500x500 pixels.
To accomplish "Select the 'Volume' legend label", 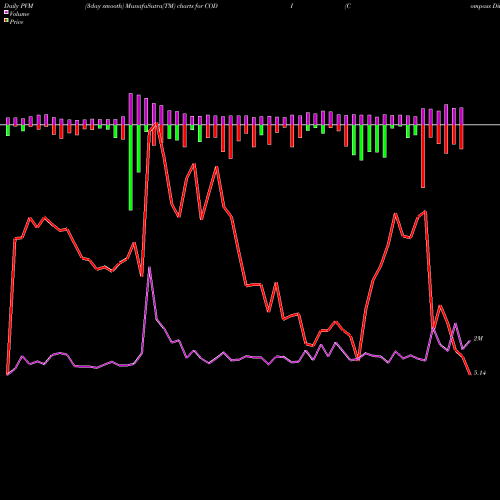I will coord(19,14).
